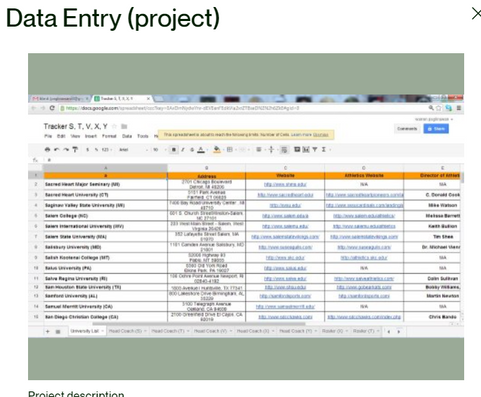
Task: Click Learn more in the yellow notification
Action: [301, 135]
